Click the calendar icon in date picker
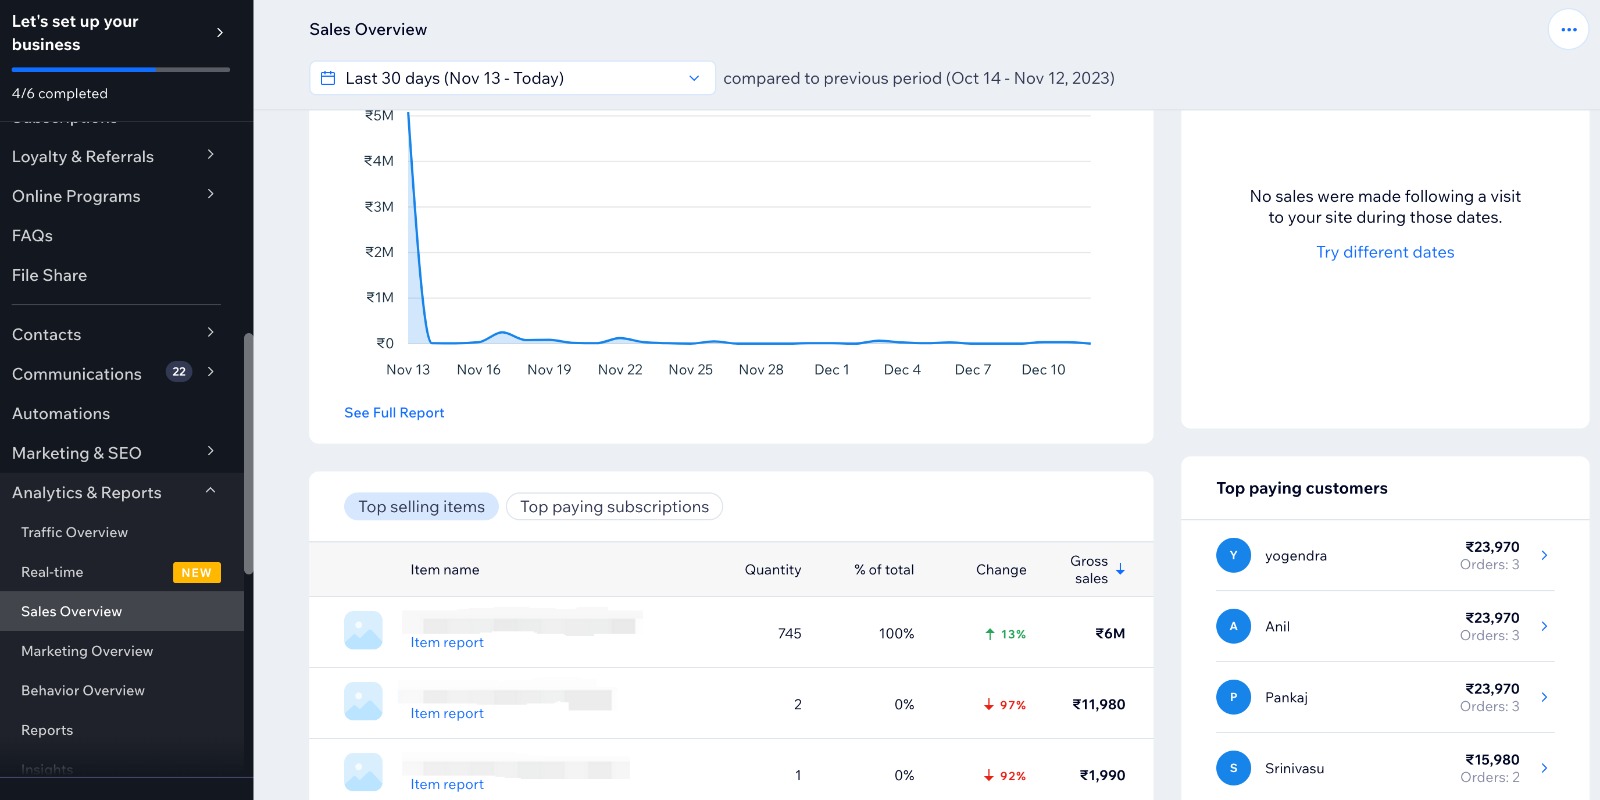Screen dimensions: 1600x800 point(328,78)
